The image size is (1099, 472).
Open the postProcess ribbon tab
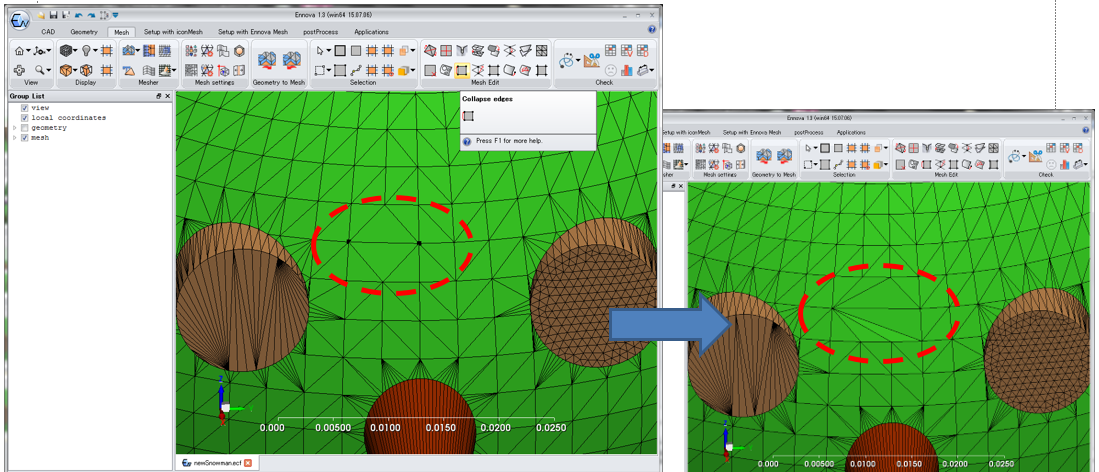(321, 32)
